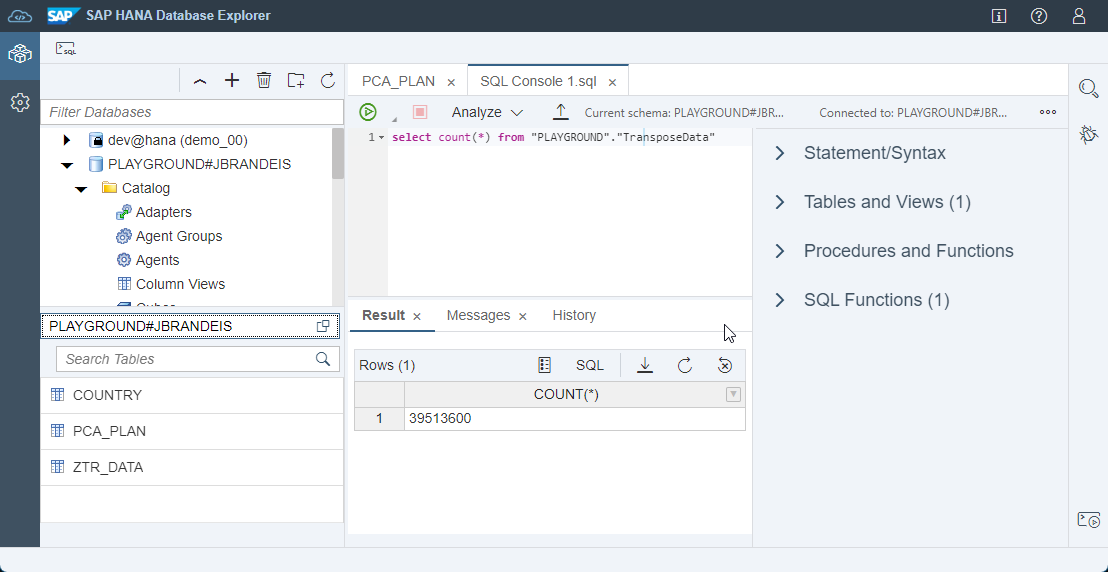
Task: Open the result column display options icon
Action: pyautogui.click(x=544, y=365)
